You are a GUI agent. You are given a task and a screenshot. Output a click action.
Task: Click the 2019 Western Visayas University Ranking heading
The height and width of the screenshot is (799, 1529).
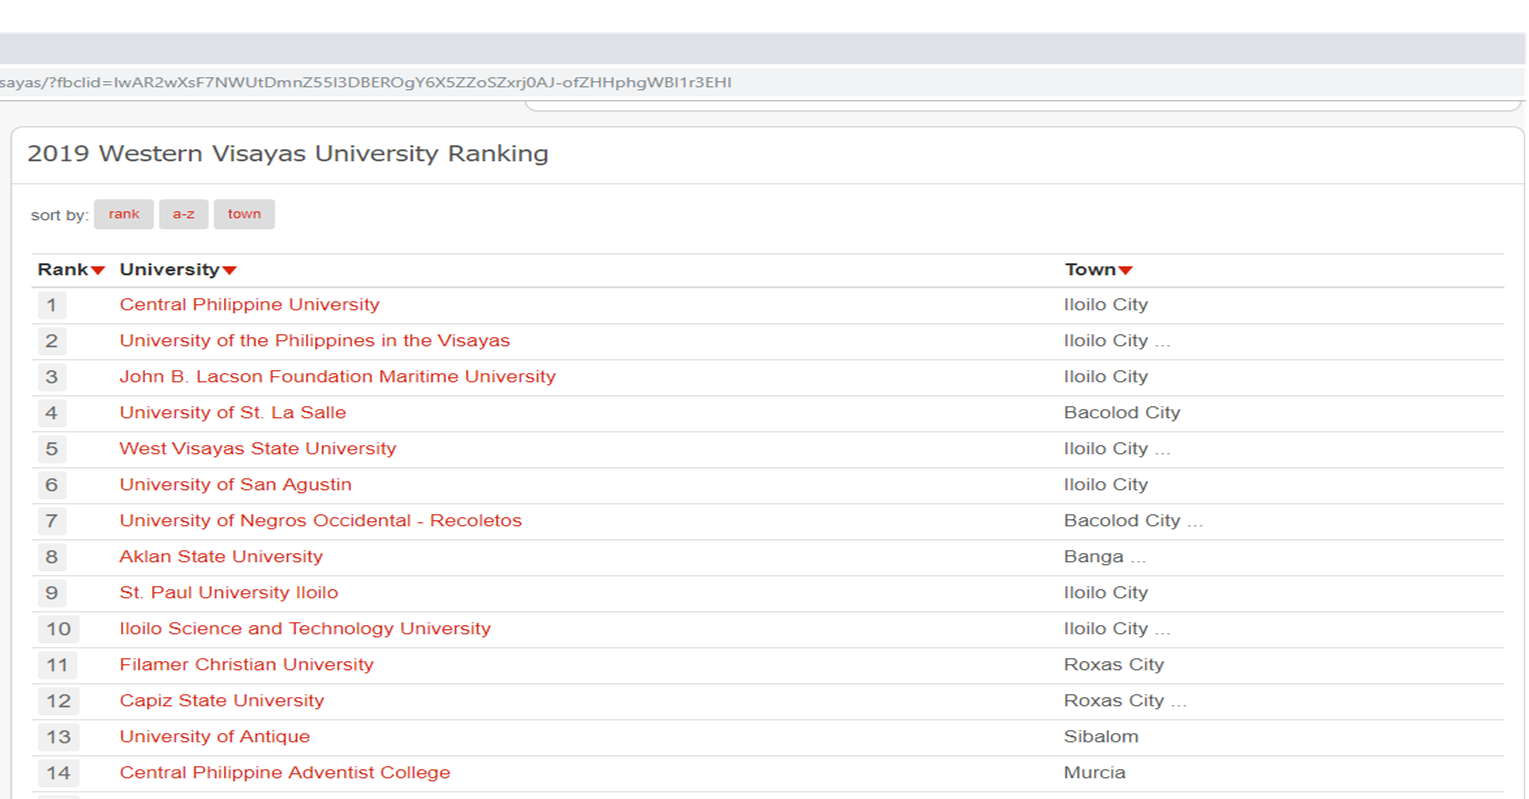pyautogui.click(x=288, y=154)
